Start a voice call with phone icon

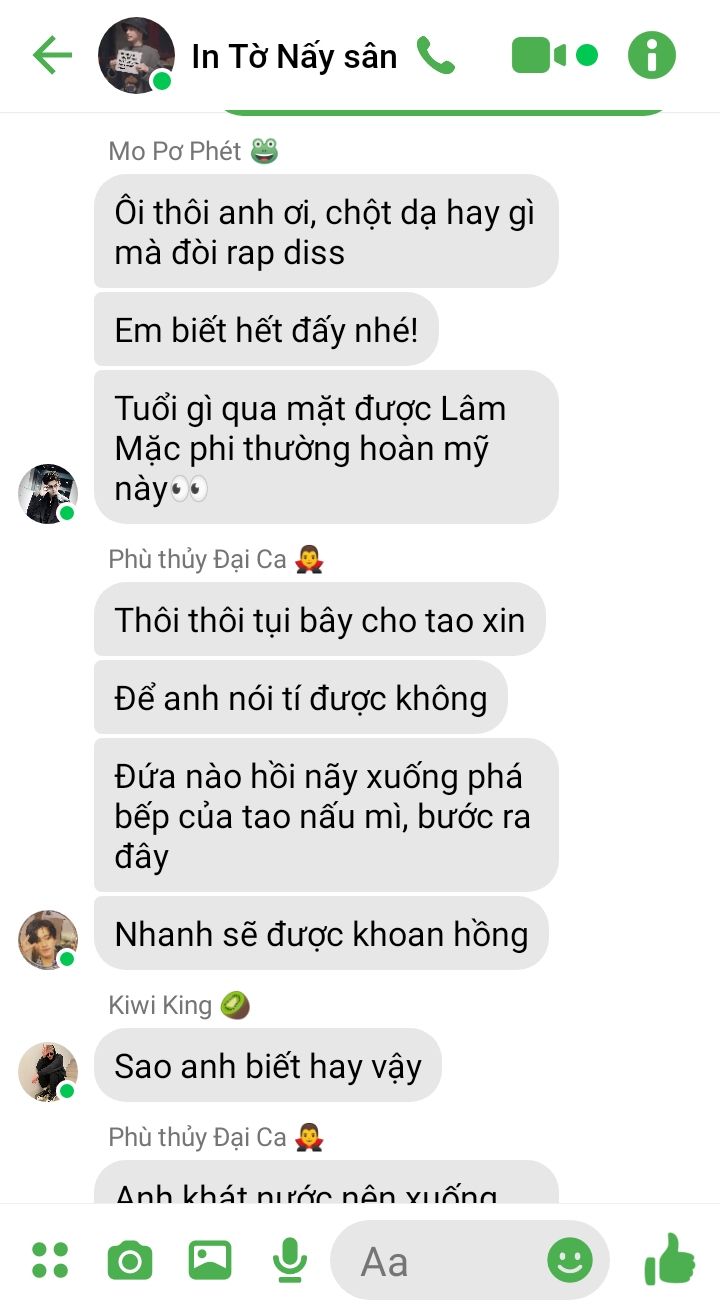(x=436, y=56)
